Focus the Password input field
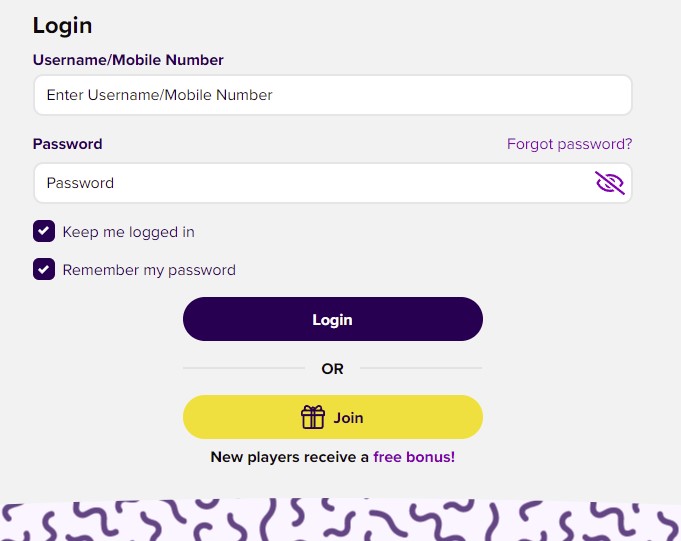The width and height of the screenshot is (681, 541). pyautogui.click(x=333, y=183)
